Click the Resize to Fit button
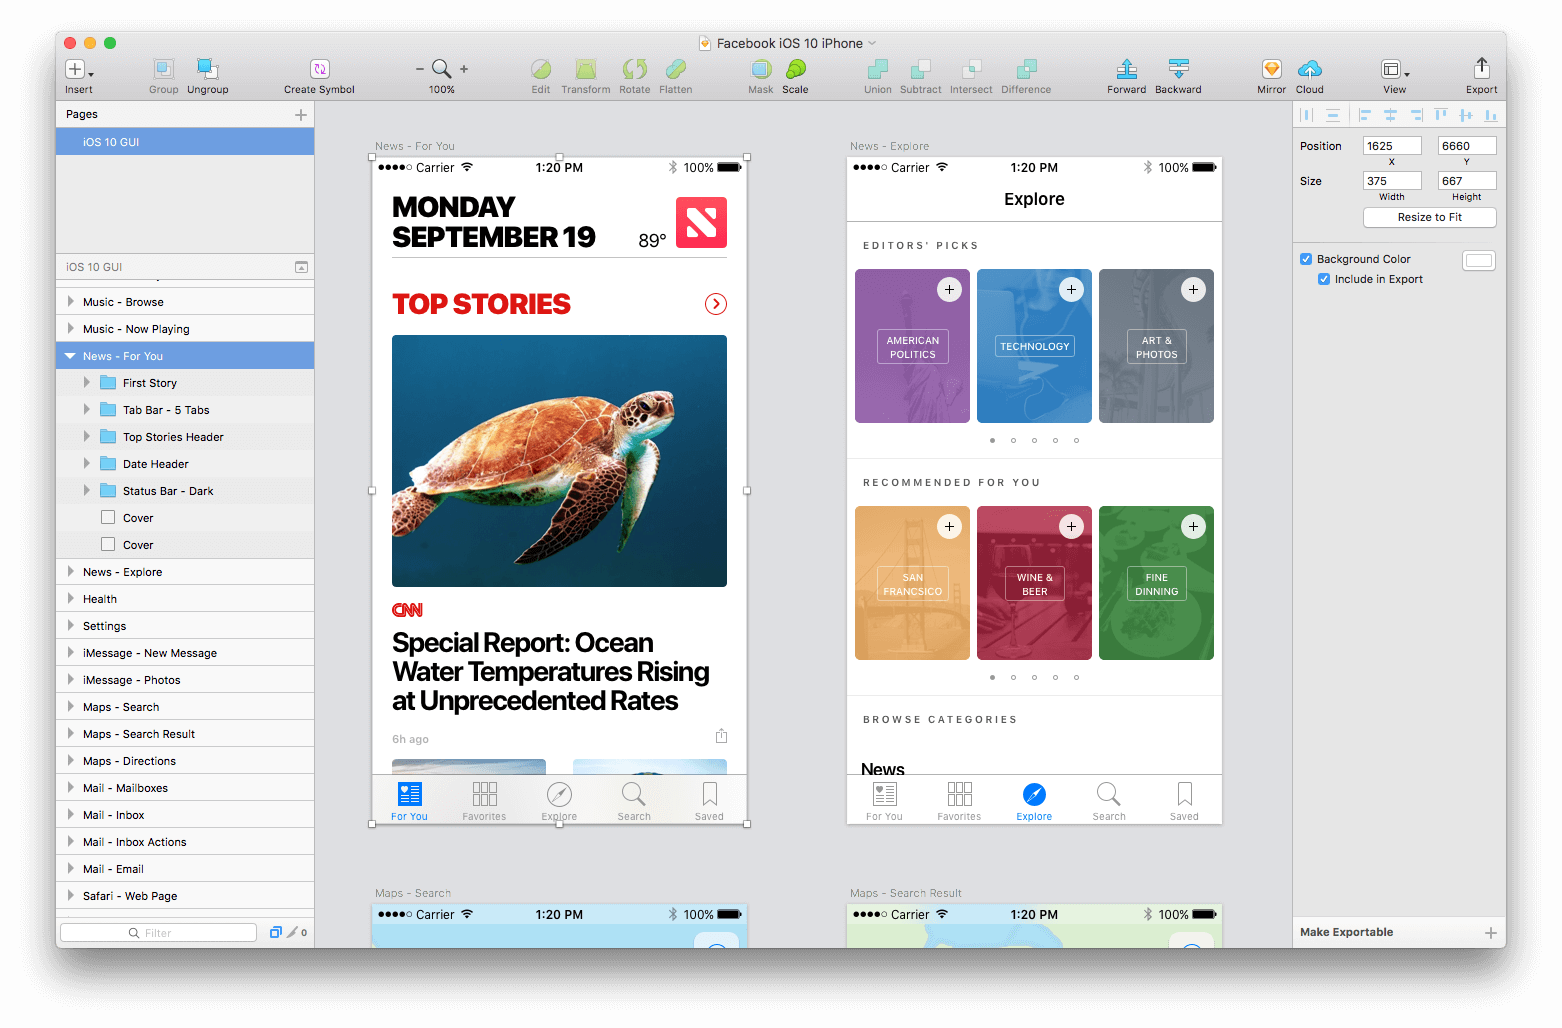This screenshot has height=1028, width=1562. pos(1429,217)
